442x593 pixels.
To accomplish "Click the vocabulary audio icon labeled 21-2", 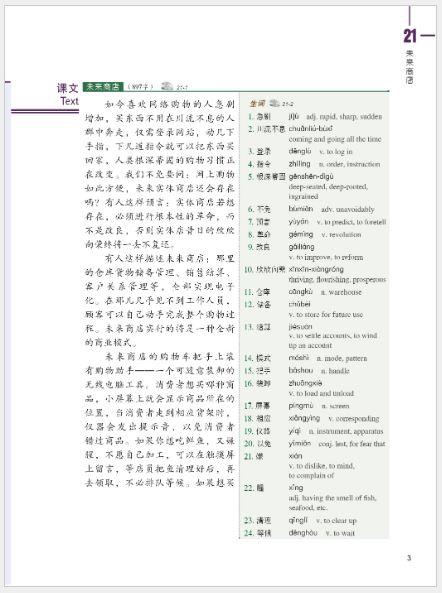I will (275, 103).
